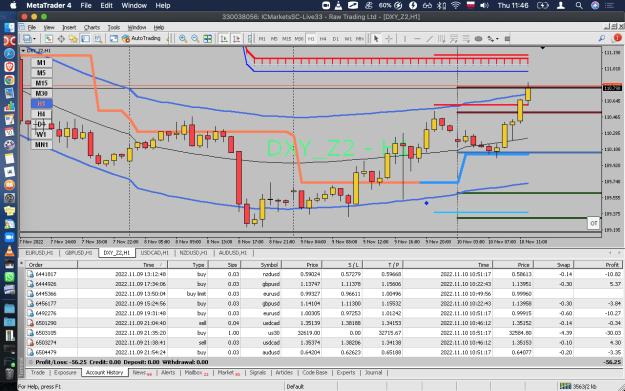Open the Insert menu in MetaTrader

pos(69,28)
